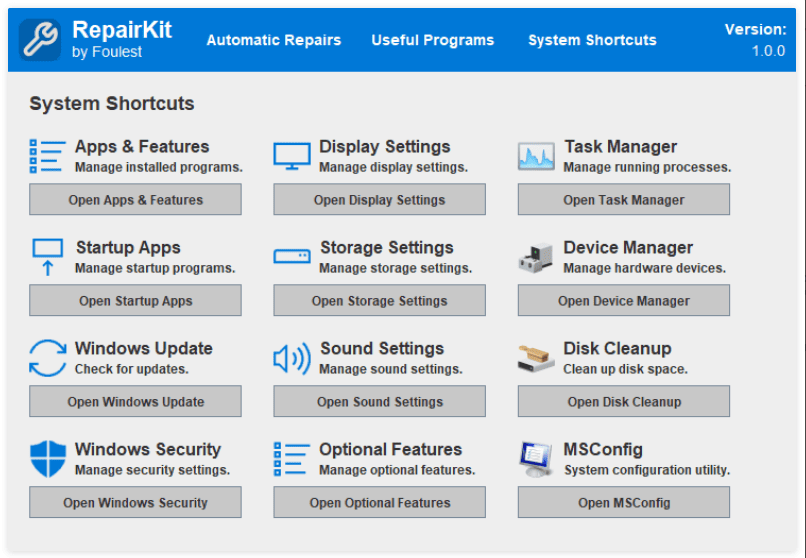806x558 pixels.
Task: Click the System Shortcuts page heading
Action: (112, 103)
